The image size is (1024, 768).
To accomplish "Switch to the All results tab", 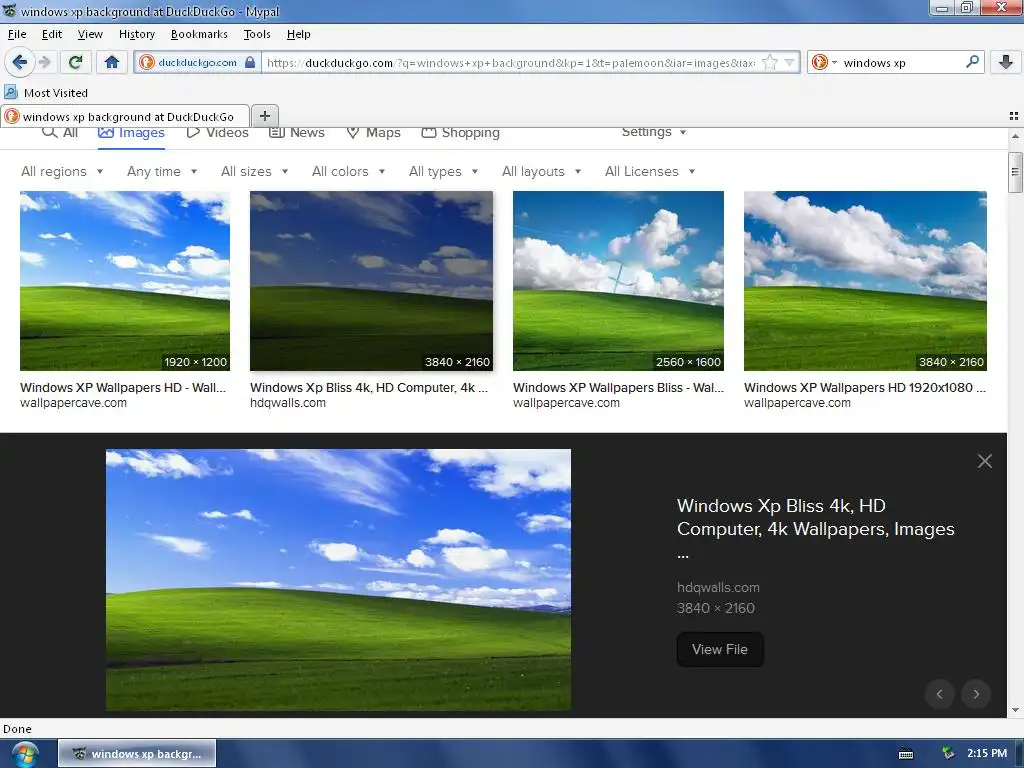I will [60, 133].
